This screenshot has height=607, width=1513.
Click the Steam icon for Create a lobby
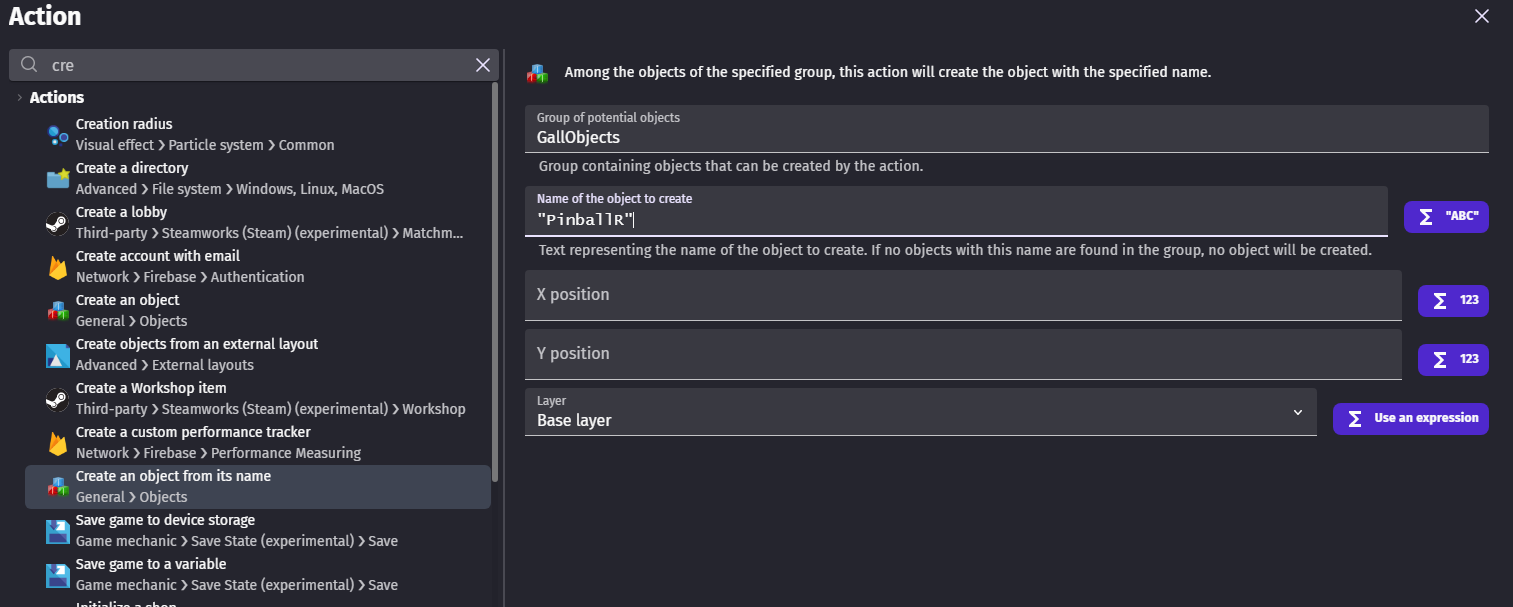point(58,223)
